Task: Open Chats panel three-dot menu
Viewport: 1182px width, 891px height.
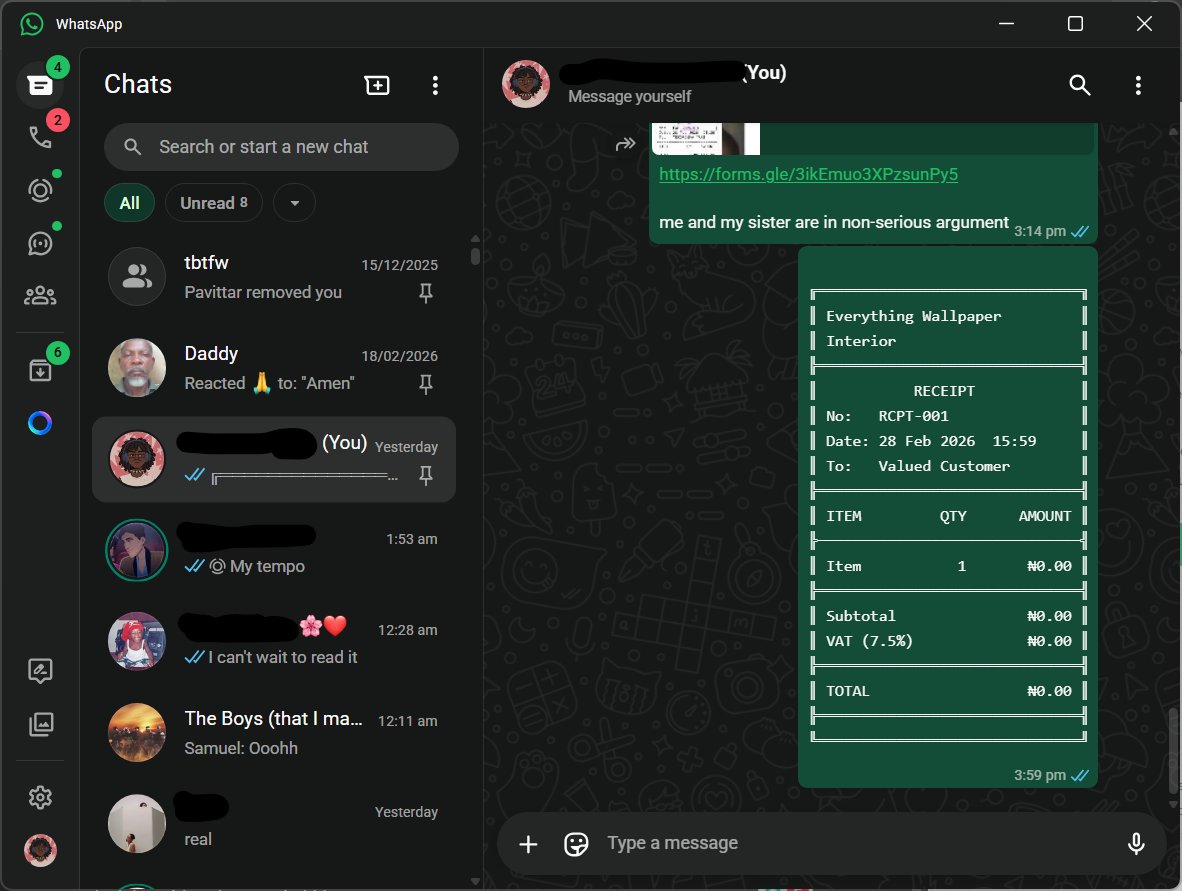Action: (x=435, y=85)
